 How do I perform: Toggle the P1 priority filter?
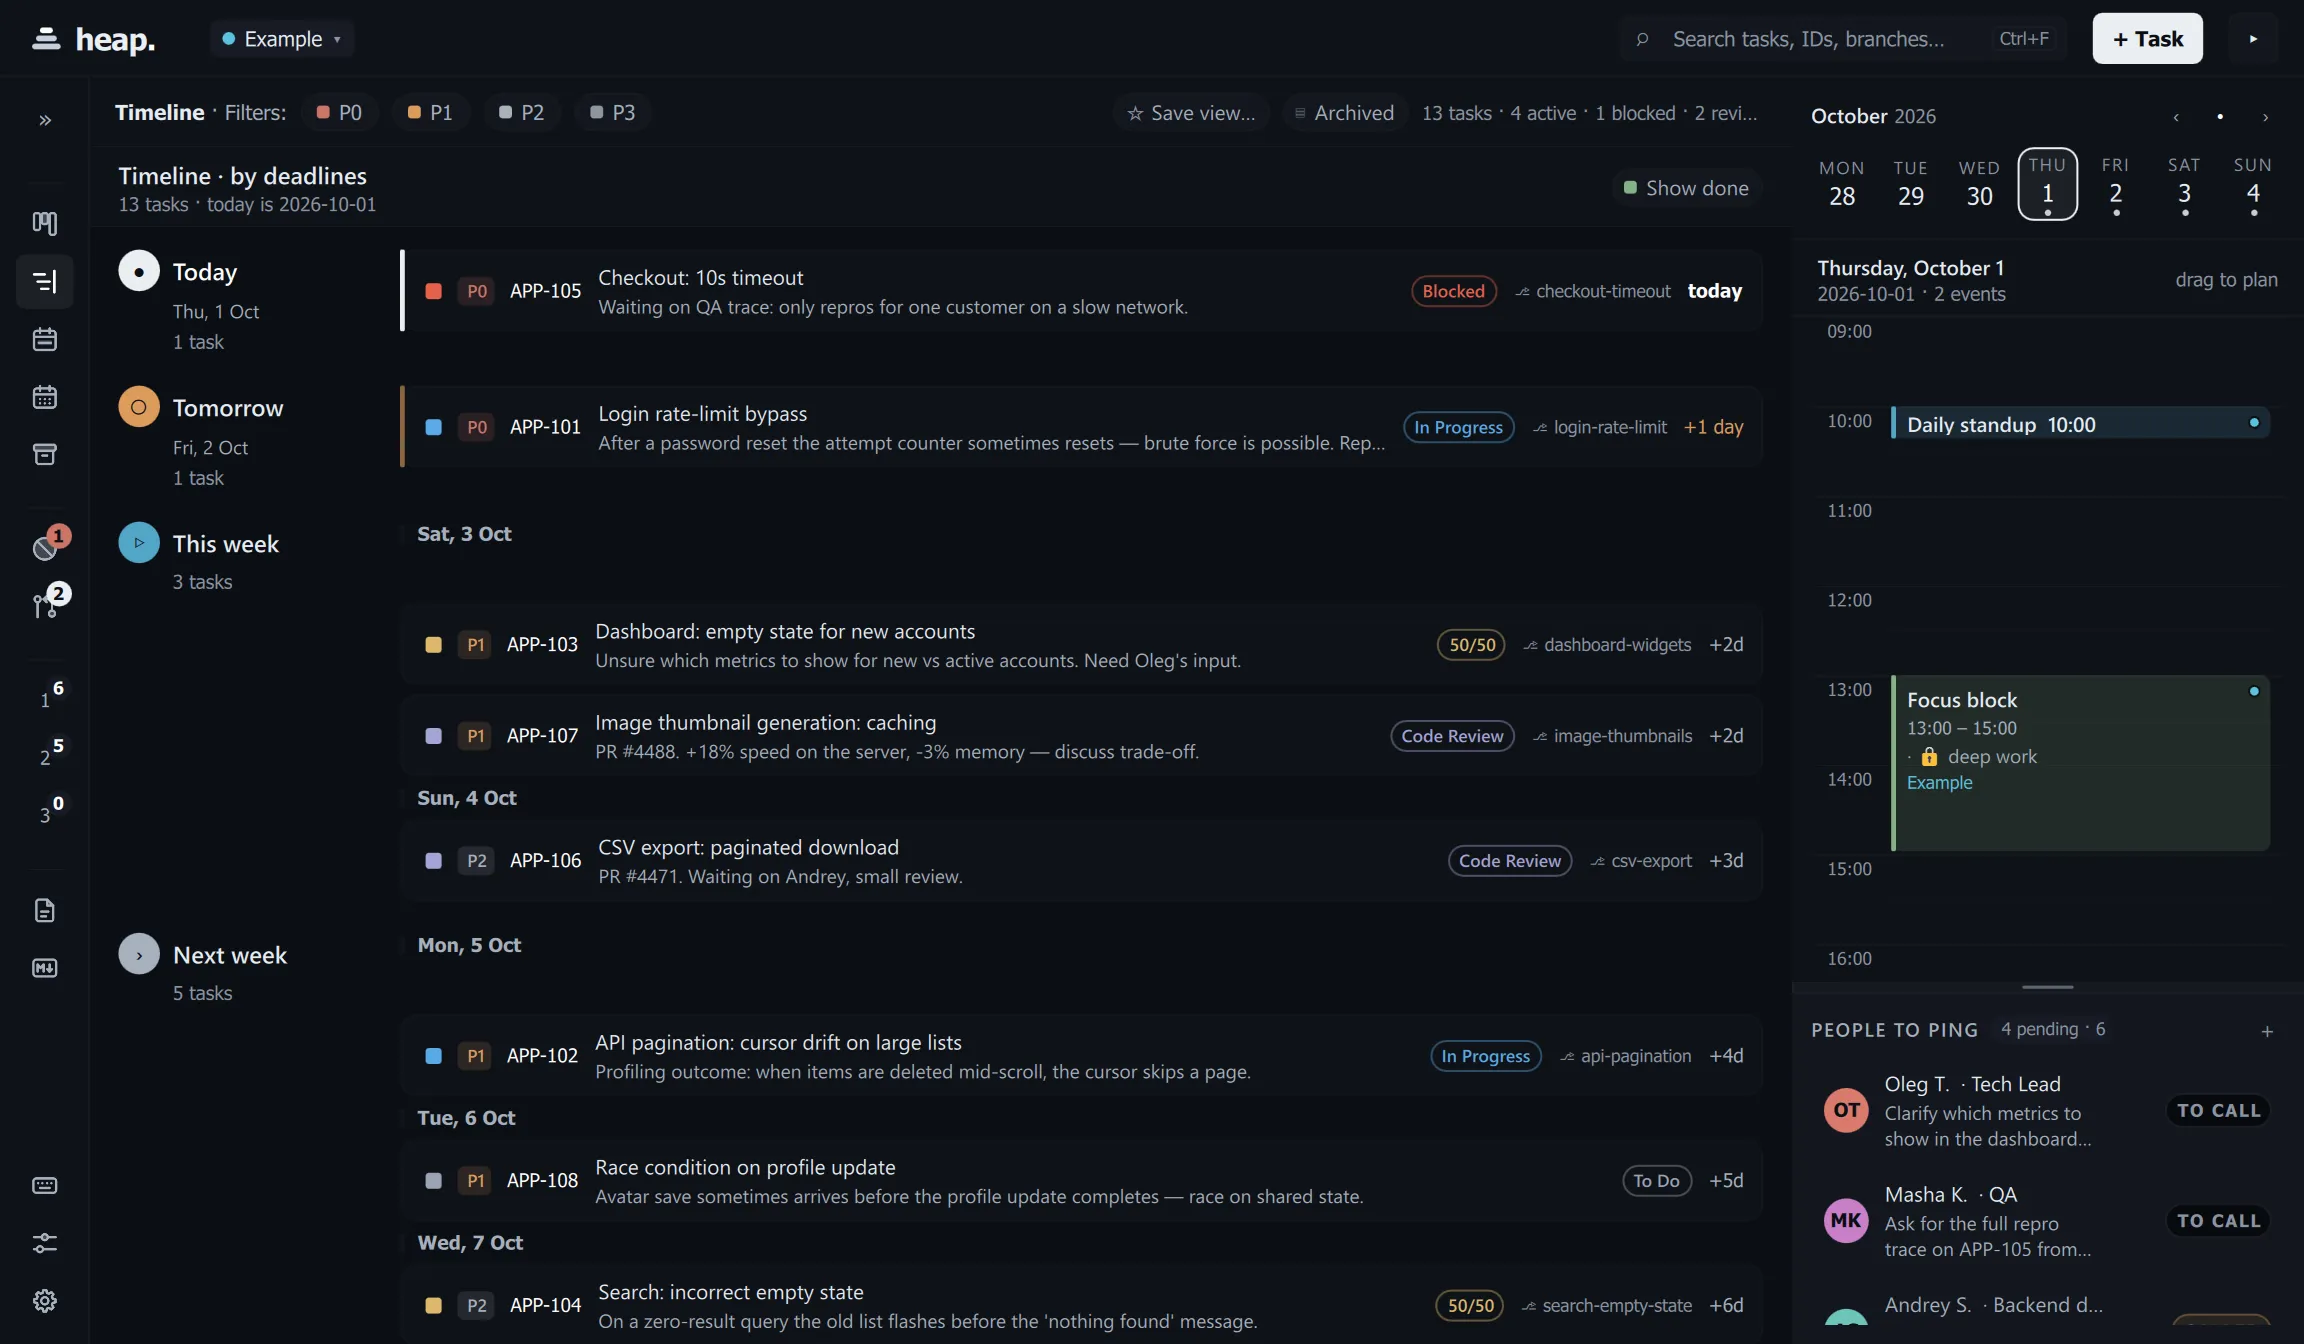coord(430,112)
